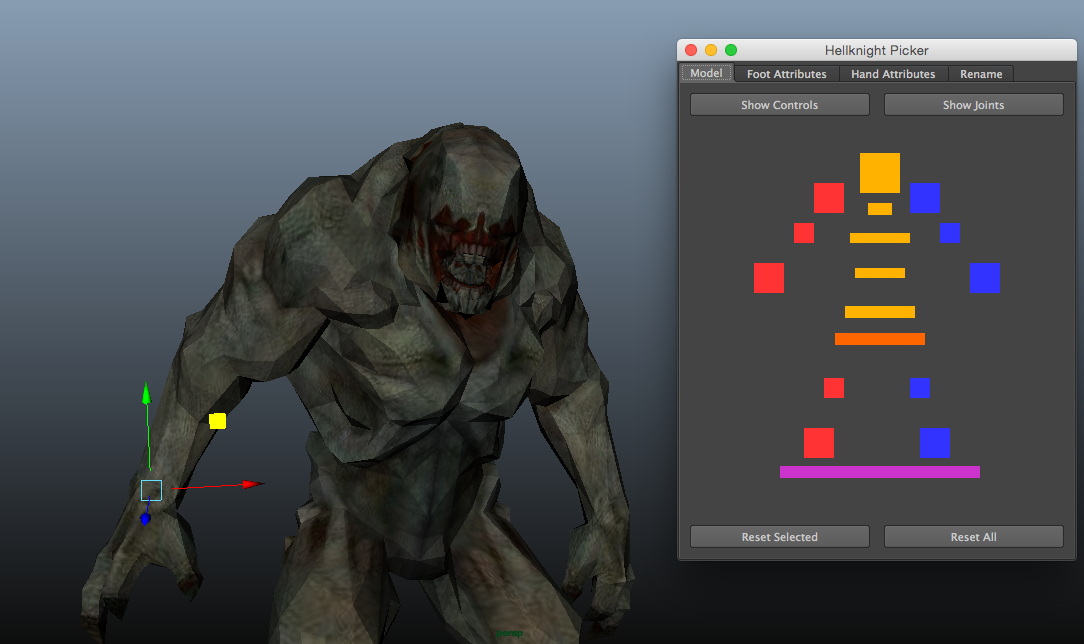Select the large yellow head square in picker
Viewport: 1084px width, 644px height.
click(x=879, y=173)
